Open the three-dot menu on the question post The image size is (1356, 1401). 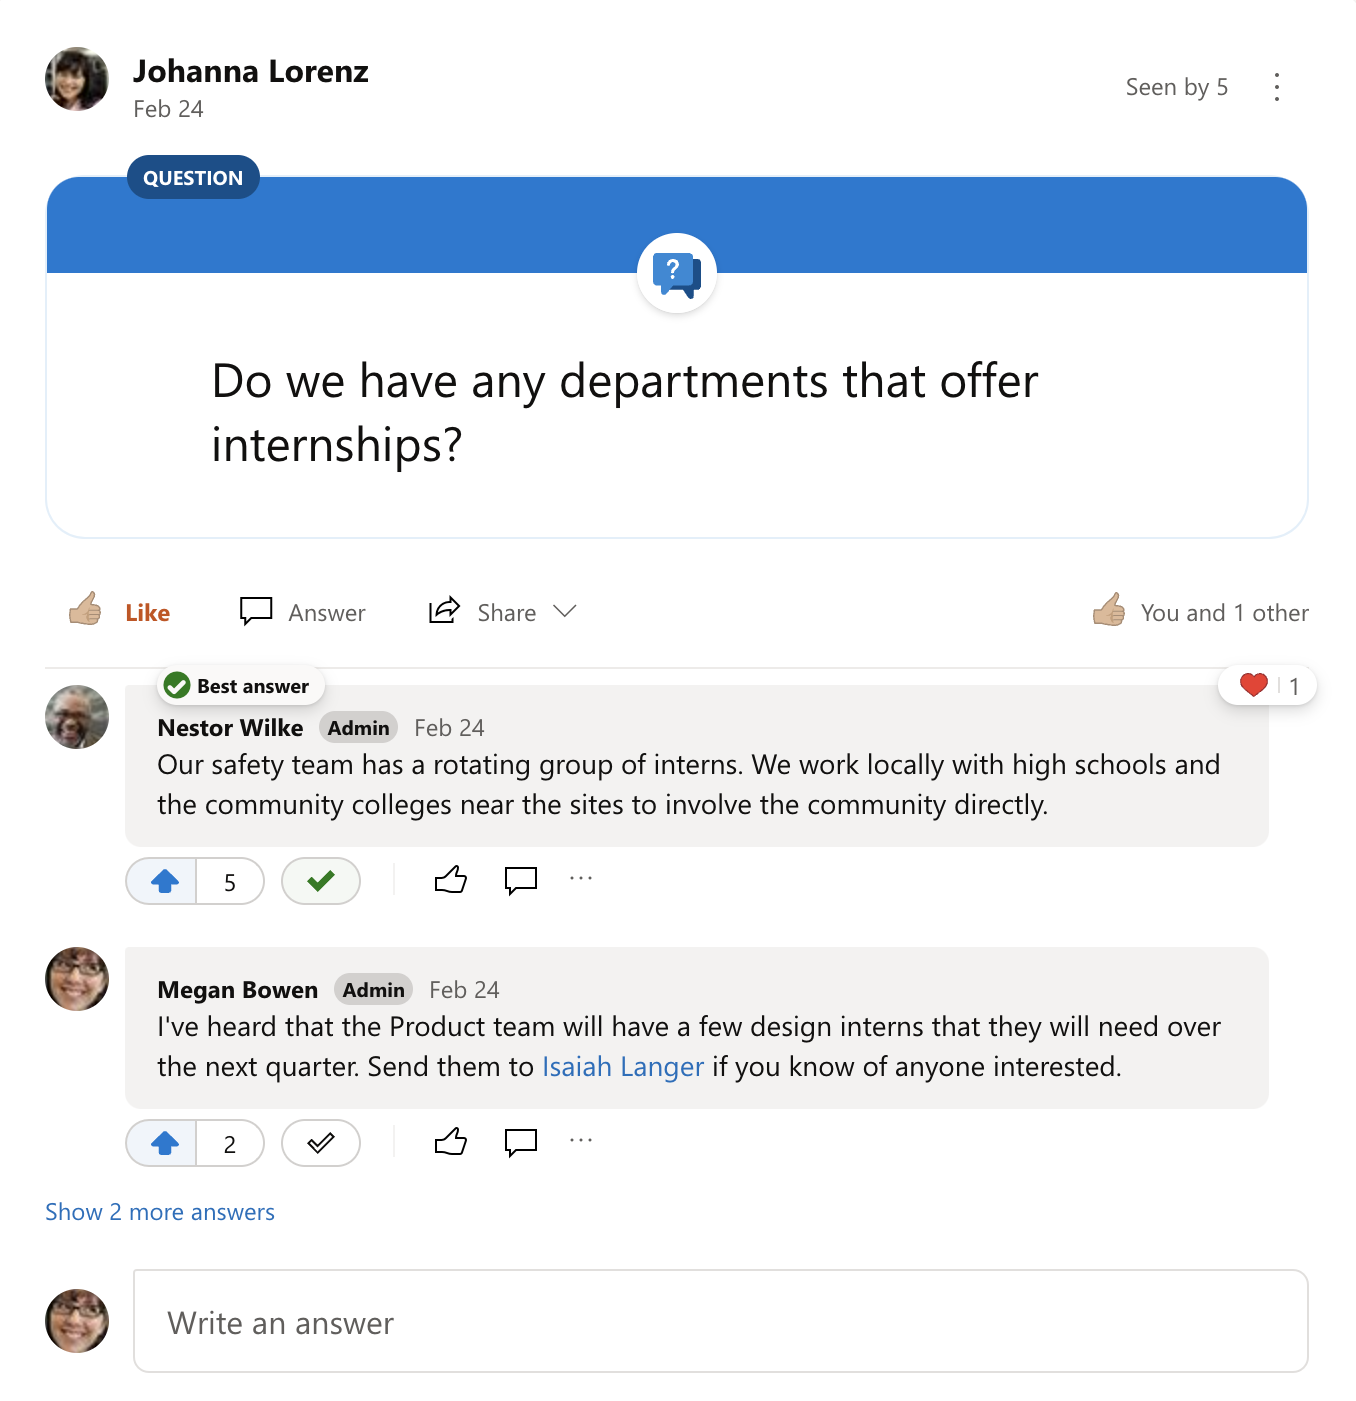point(1277,87)
